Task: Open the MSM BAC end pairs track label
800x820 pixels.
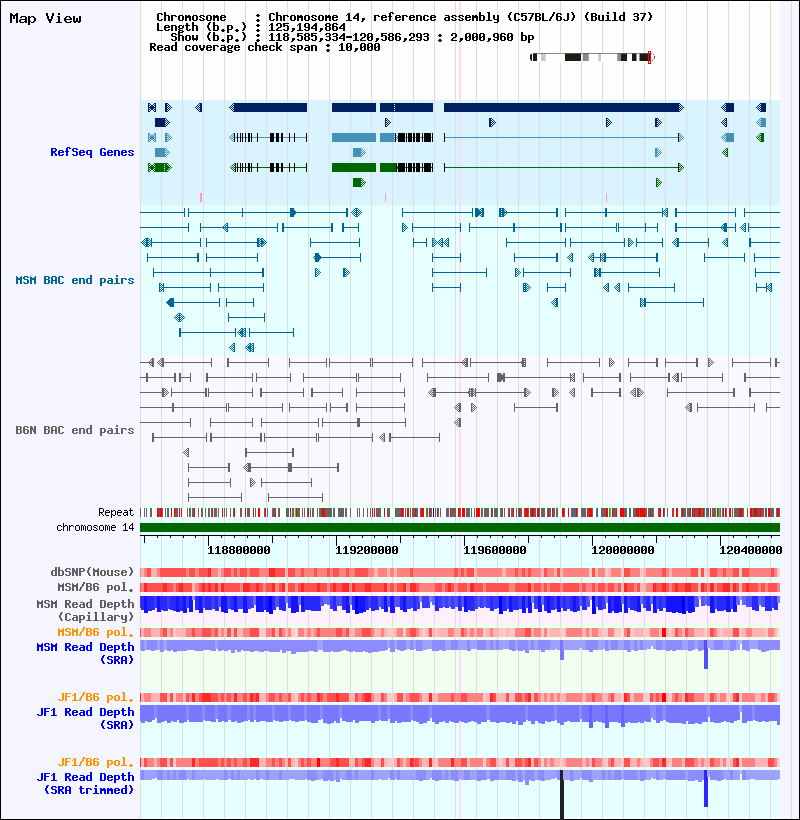Action: 75,280
